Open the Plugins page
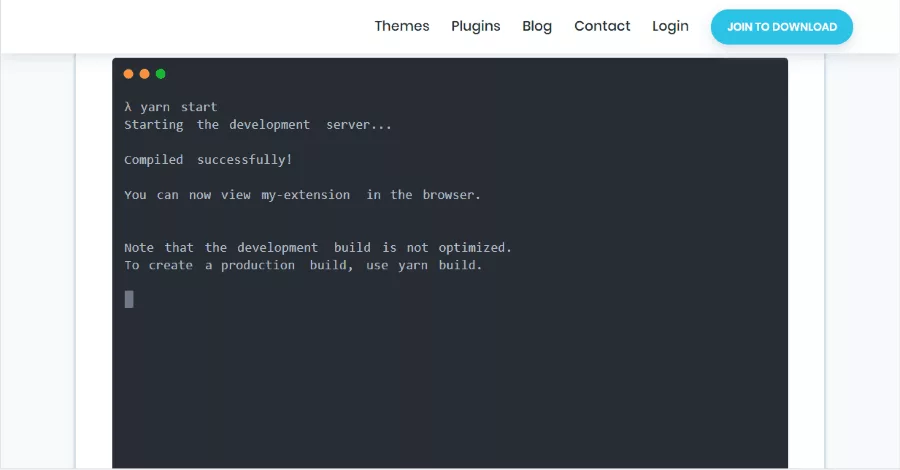Image resolution: width=900 pixels, height=470 pixels. click(475, 26)
